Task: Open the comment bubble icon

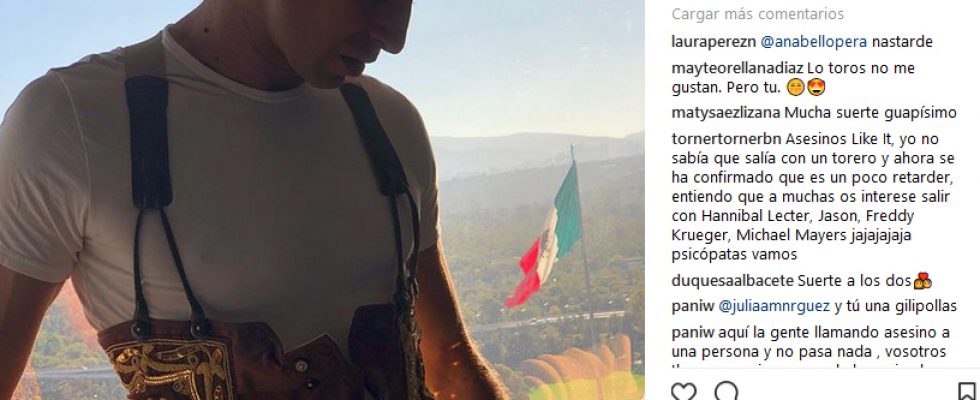Action: click(x=726, y=392)
